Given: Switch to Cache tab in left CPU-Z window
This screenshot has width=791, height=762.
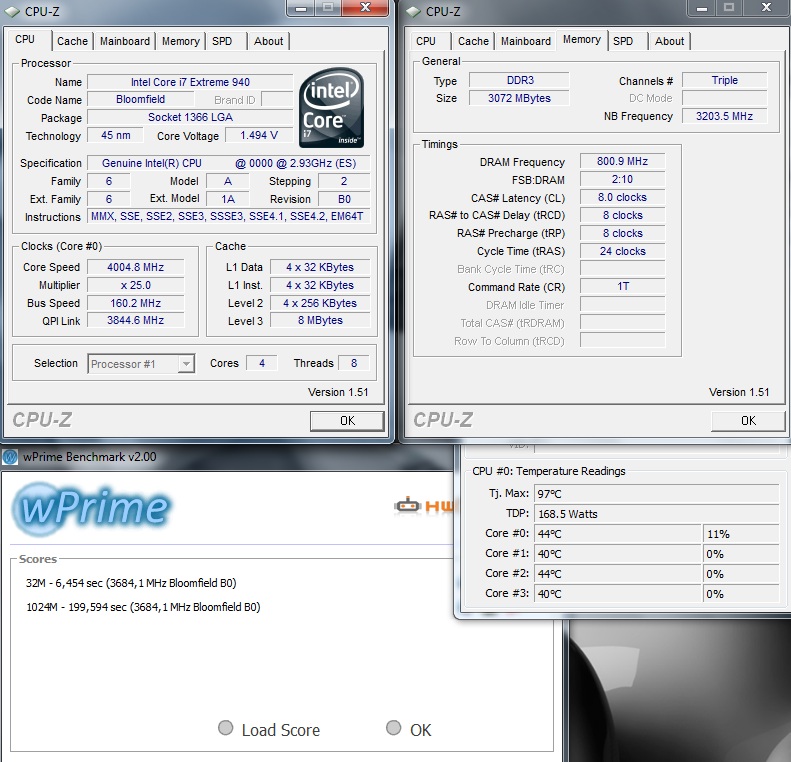Looking at the screenshot, I should [72, 41].
